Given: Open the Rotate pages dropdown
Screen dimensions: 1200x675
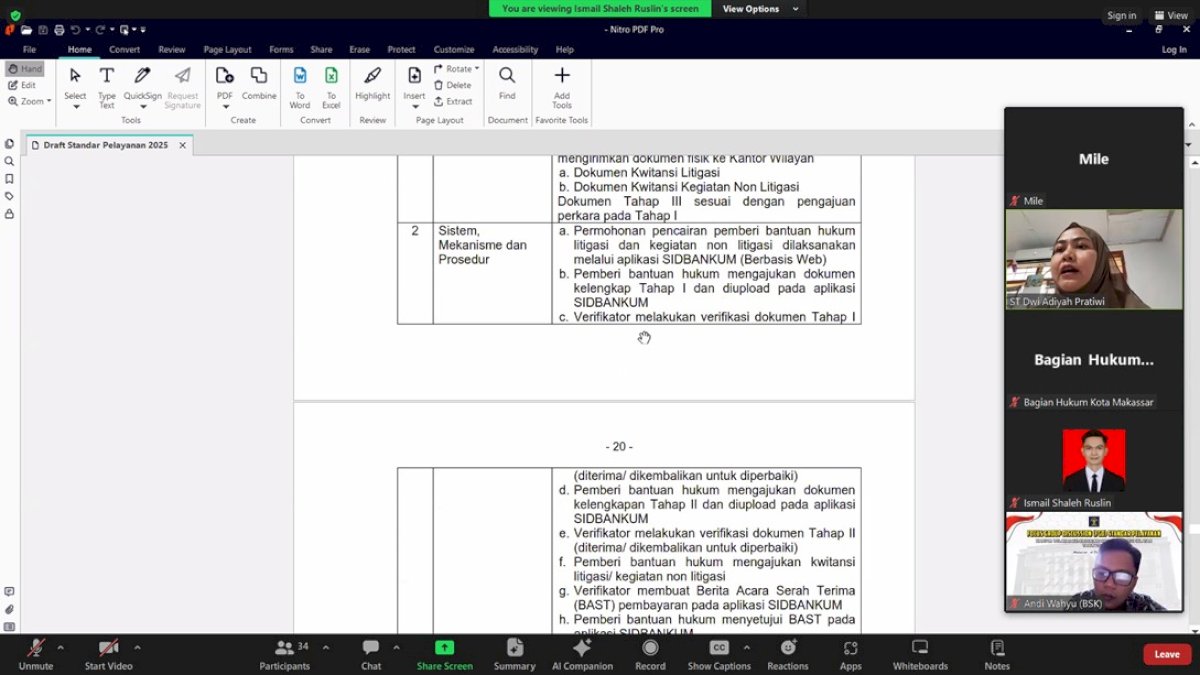Looking at the screenshot, I should 456,69.
